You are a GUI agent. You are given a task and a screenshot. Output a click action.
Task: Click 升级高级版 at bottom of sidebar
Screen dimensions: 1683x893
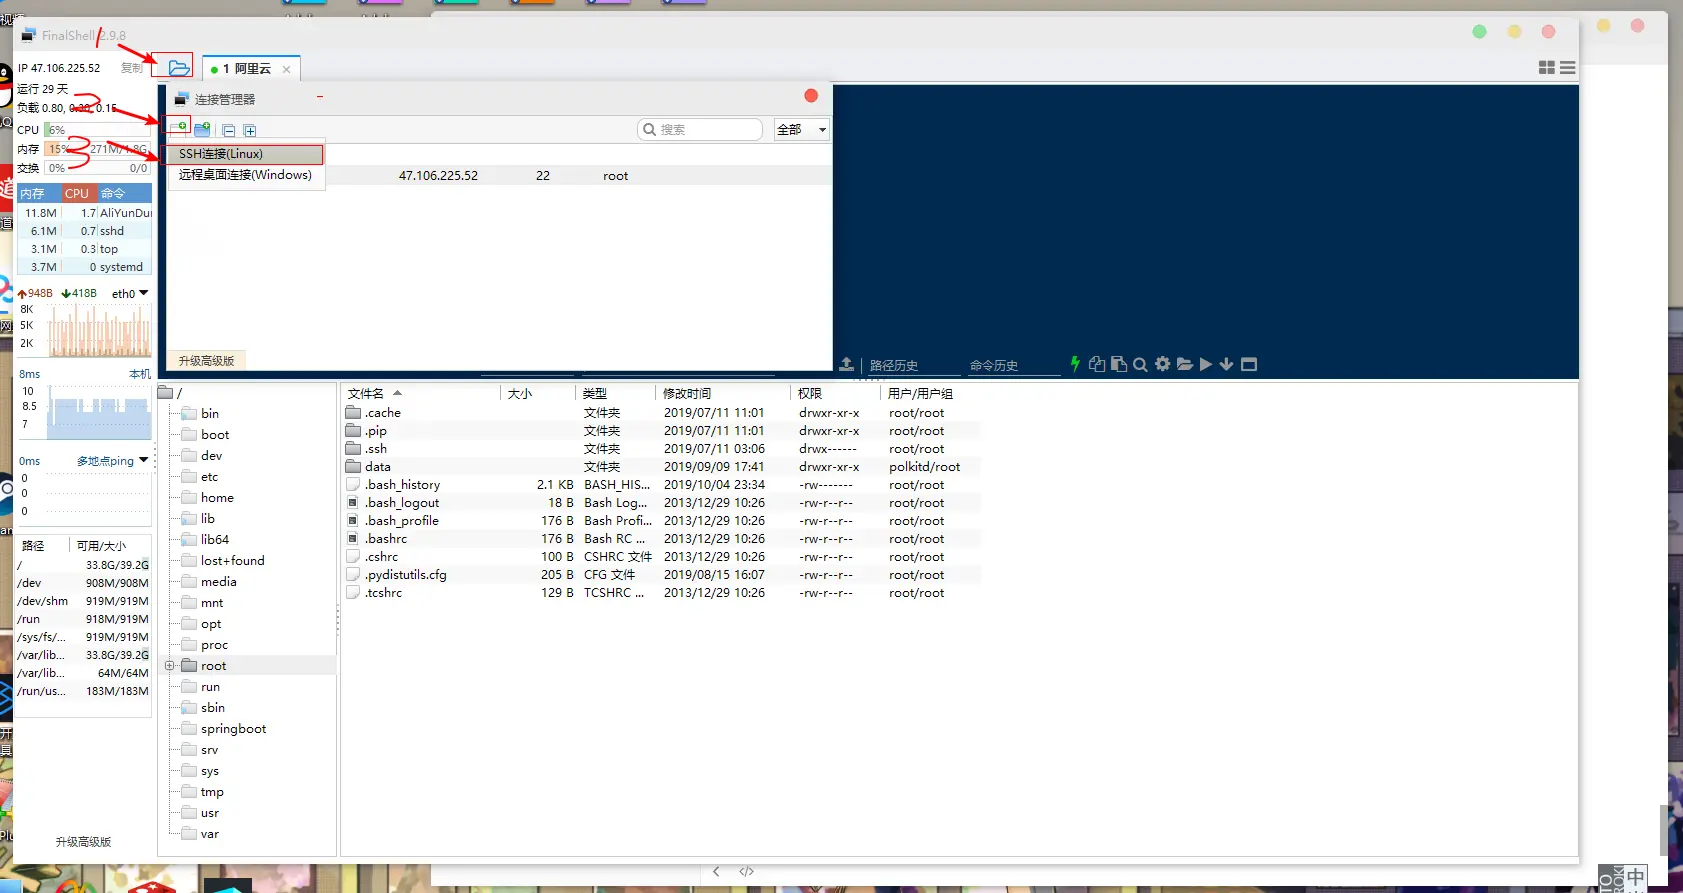coord(84,842)
